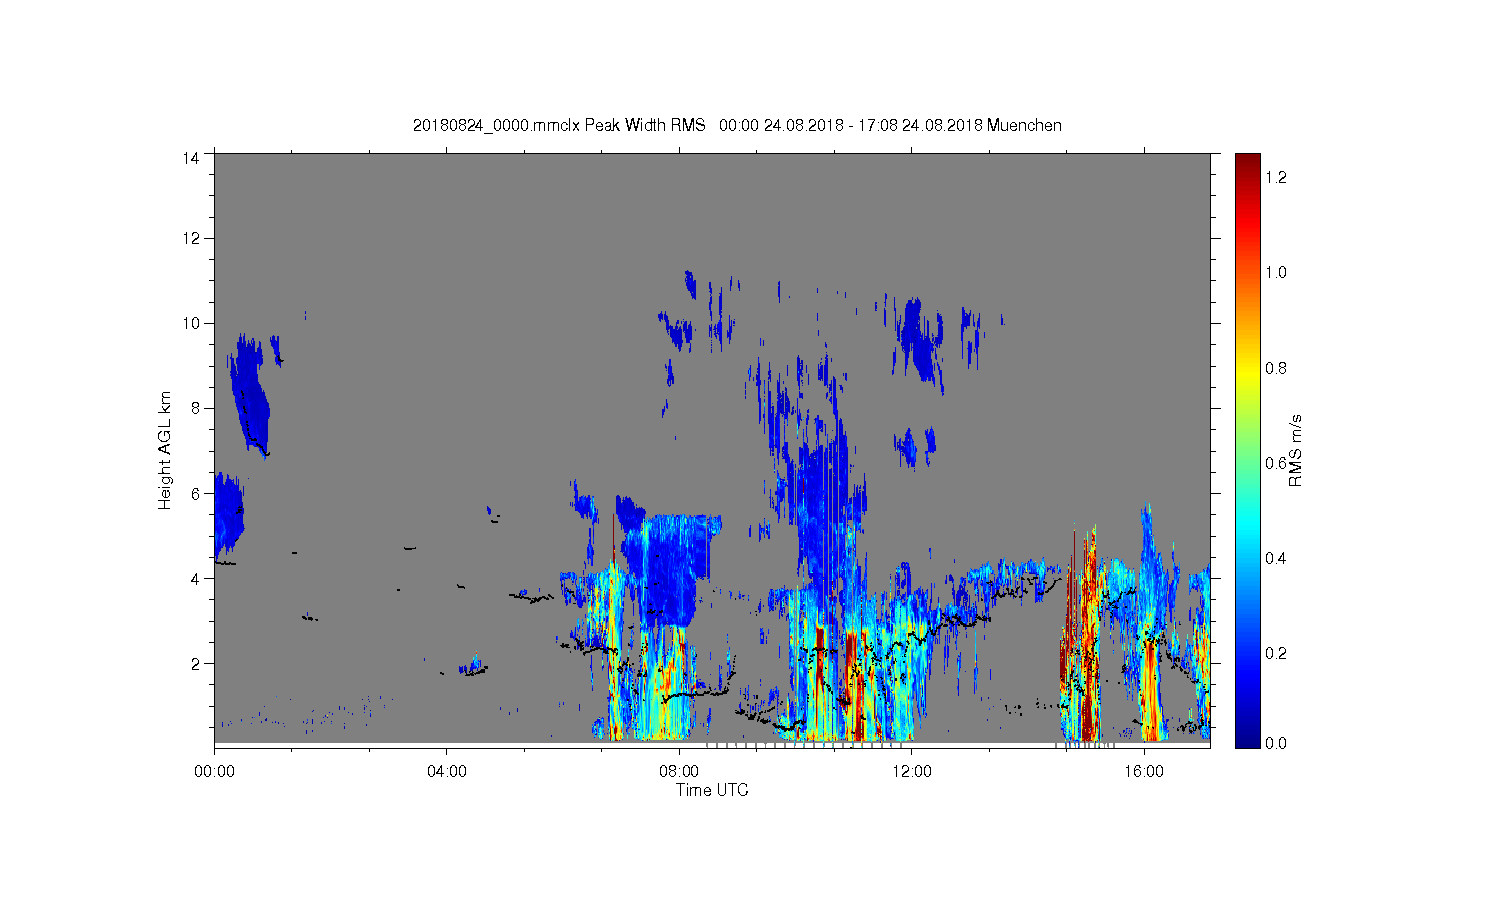Click the 0.2 colorbar value label
This screenshot has width=1500, height=900.
[x=1275, y=653]
